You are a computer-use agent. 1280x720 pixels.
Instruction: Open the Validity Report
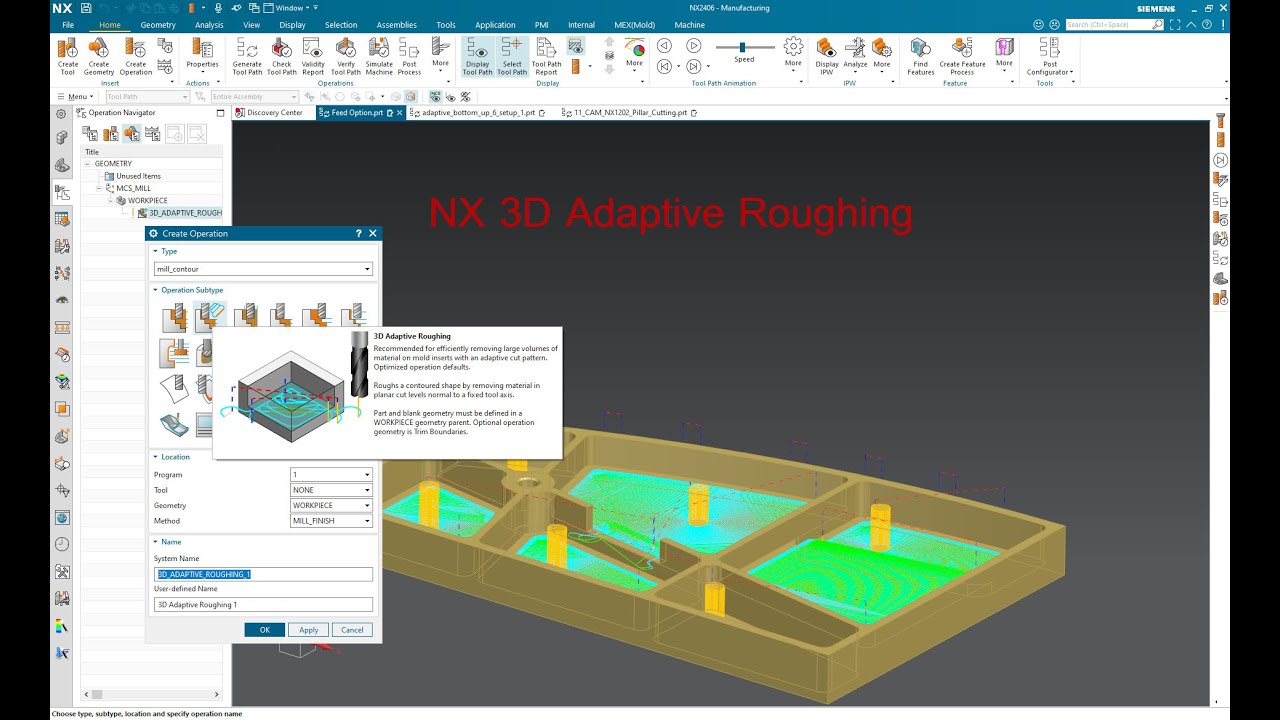pos(313,56)
